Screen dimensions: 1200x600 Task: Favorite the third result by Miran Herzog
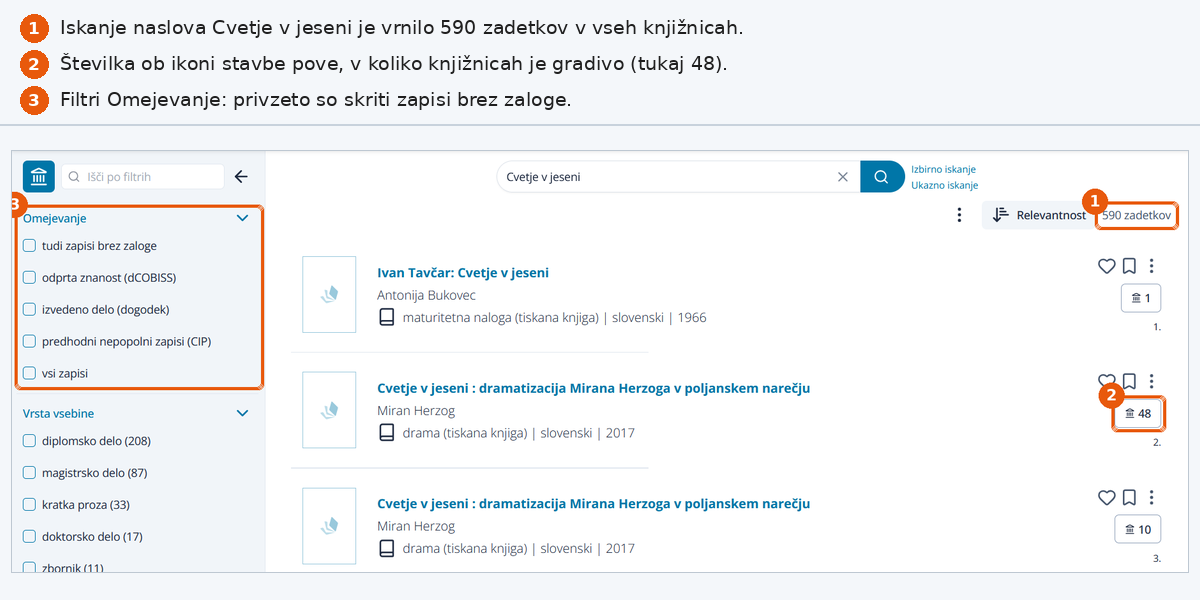point(1106,497)
